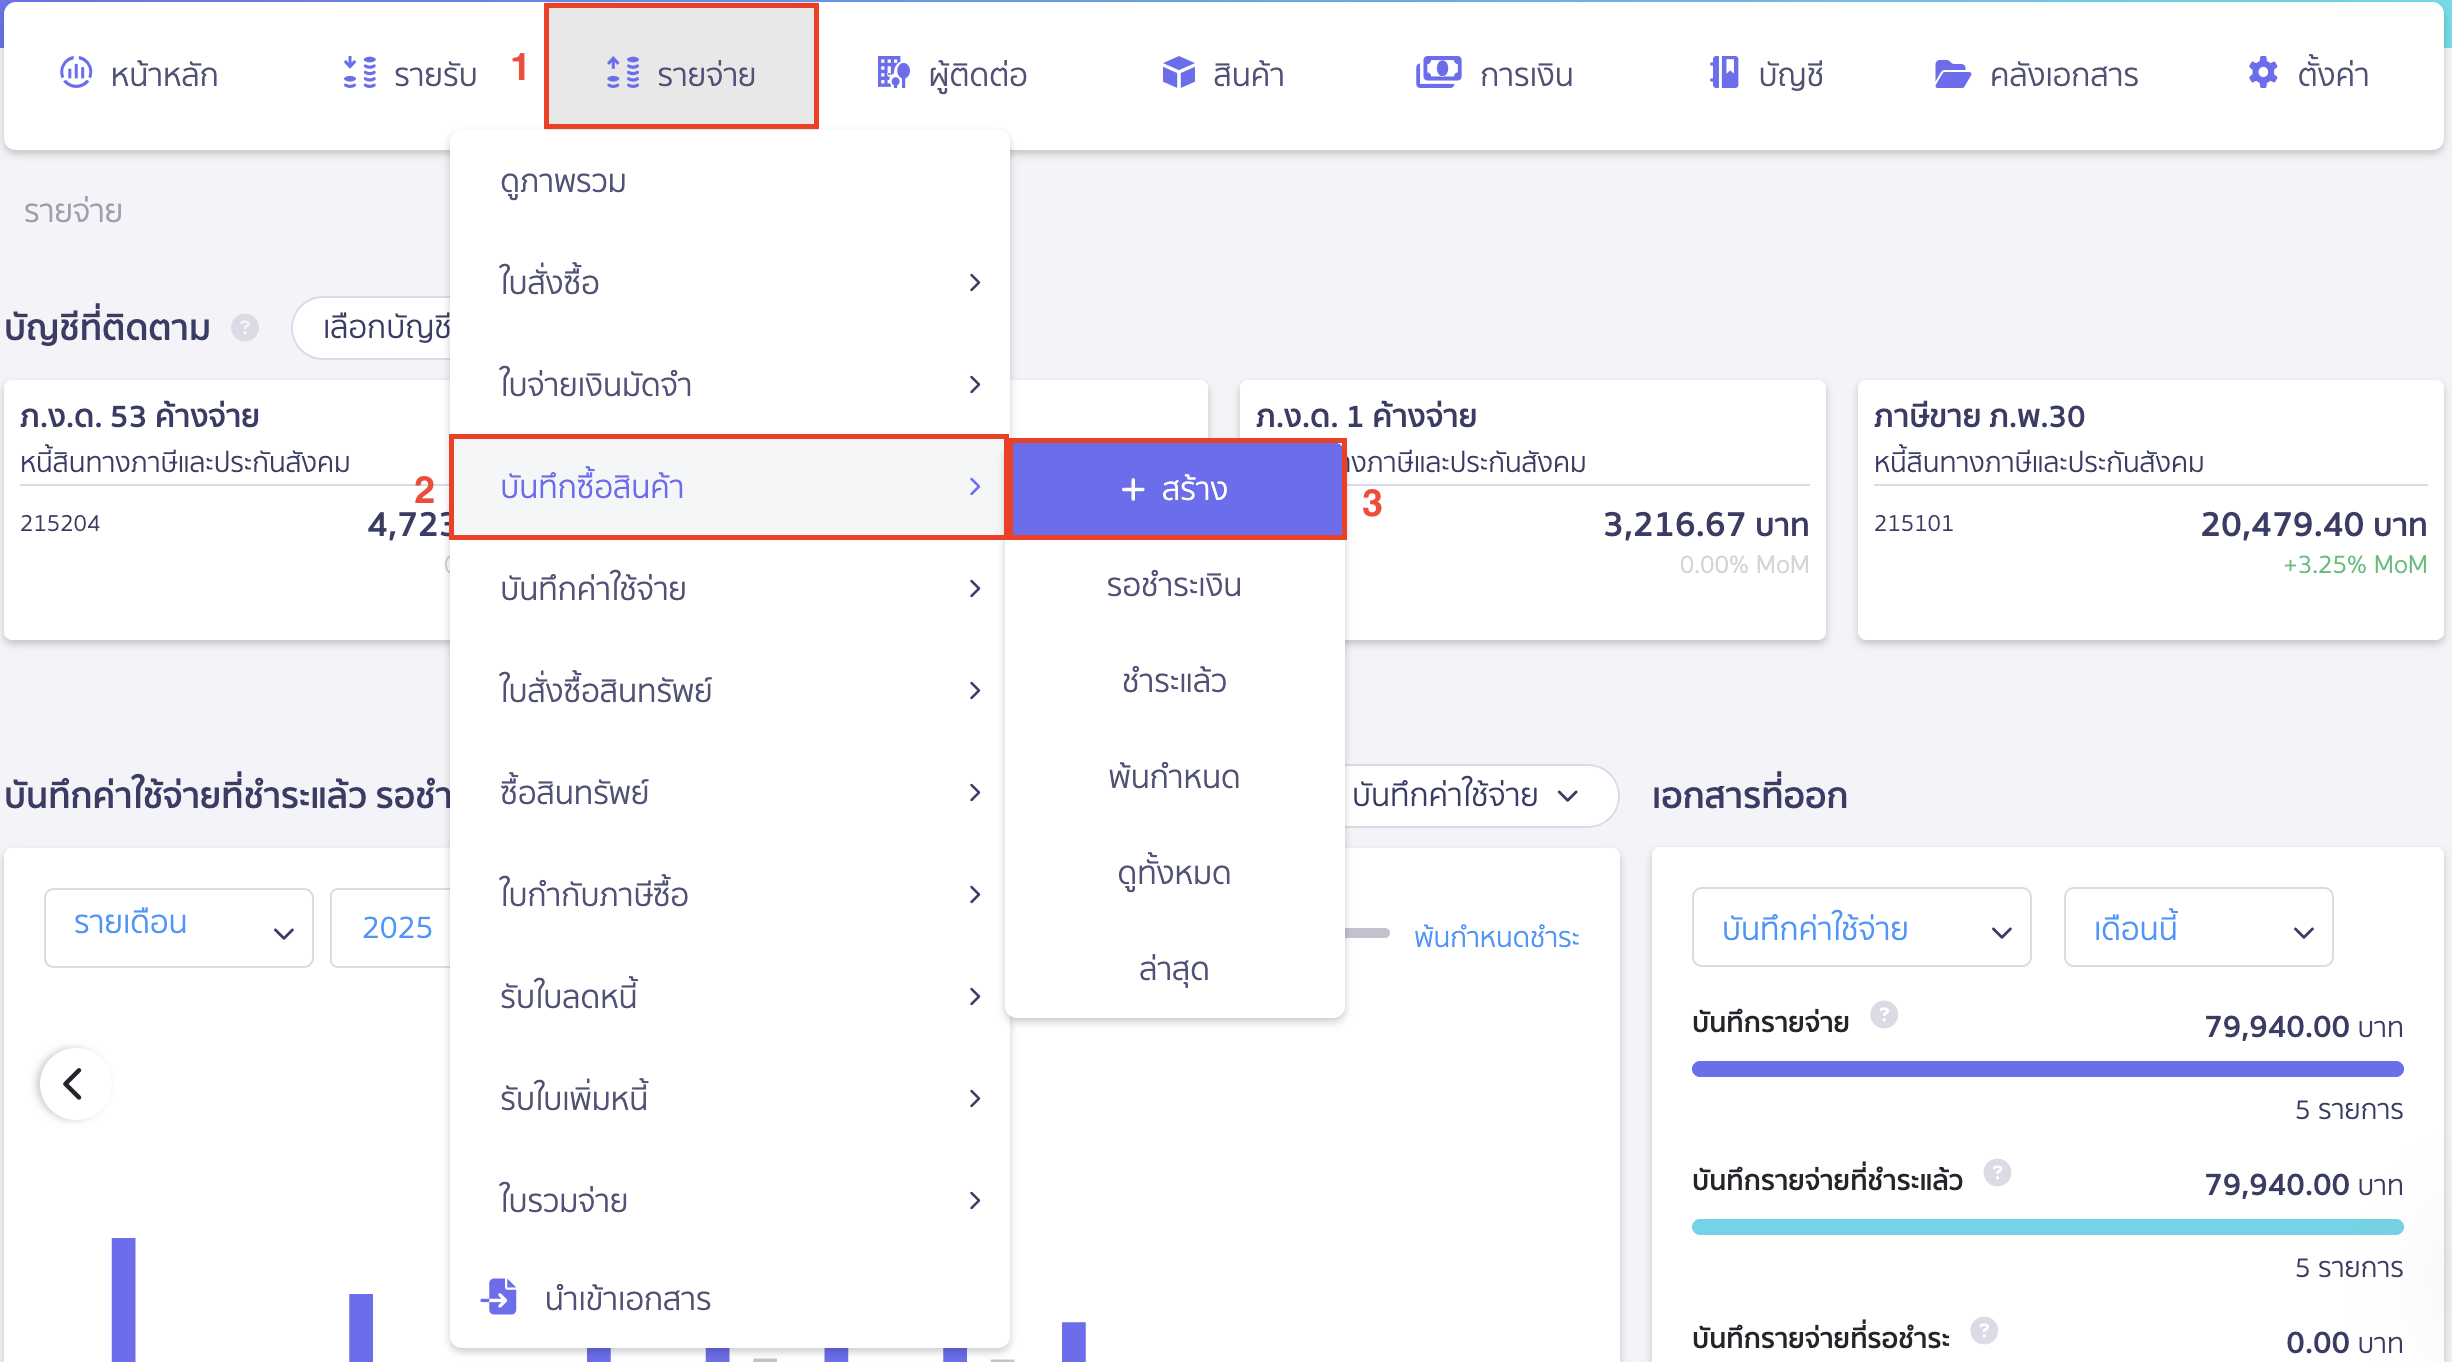Expand ใบกำกับภาษีซื้อ submenu arrow
2452x1362 pixels.
click(975, 895)
